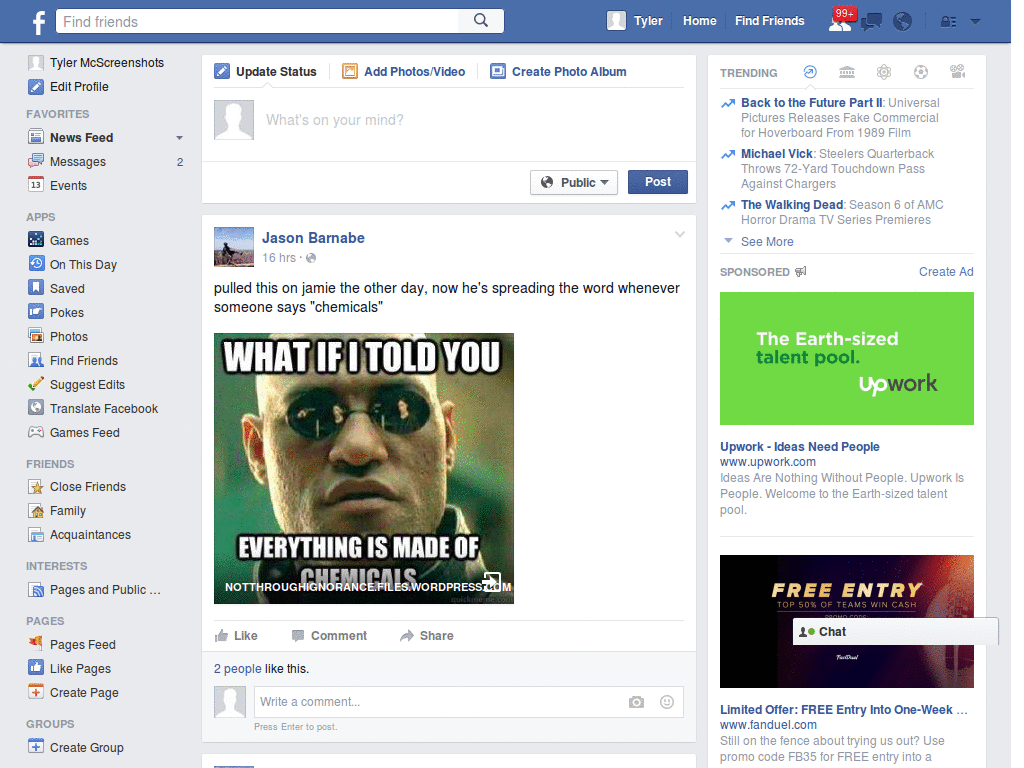Viewport: 1024px width, 768px height.
Task: Click the What's on your mind field
Action: pyautogui.click(x=334, y=120)
